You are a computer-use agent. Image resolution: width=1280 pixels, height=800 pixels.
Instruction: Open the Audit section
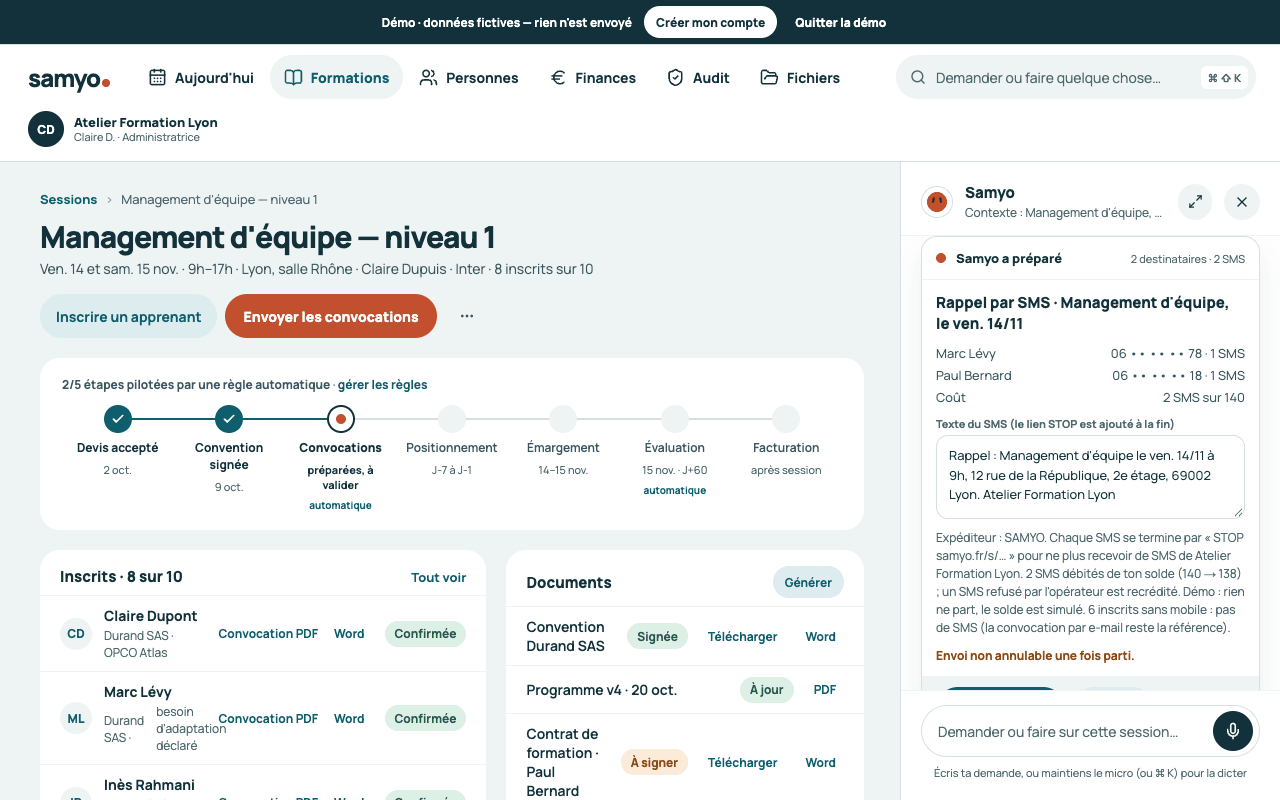[x=698, y=77]
